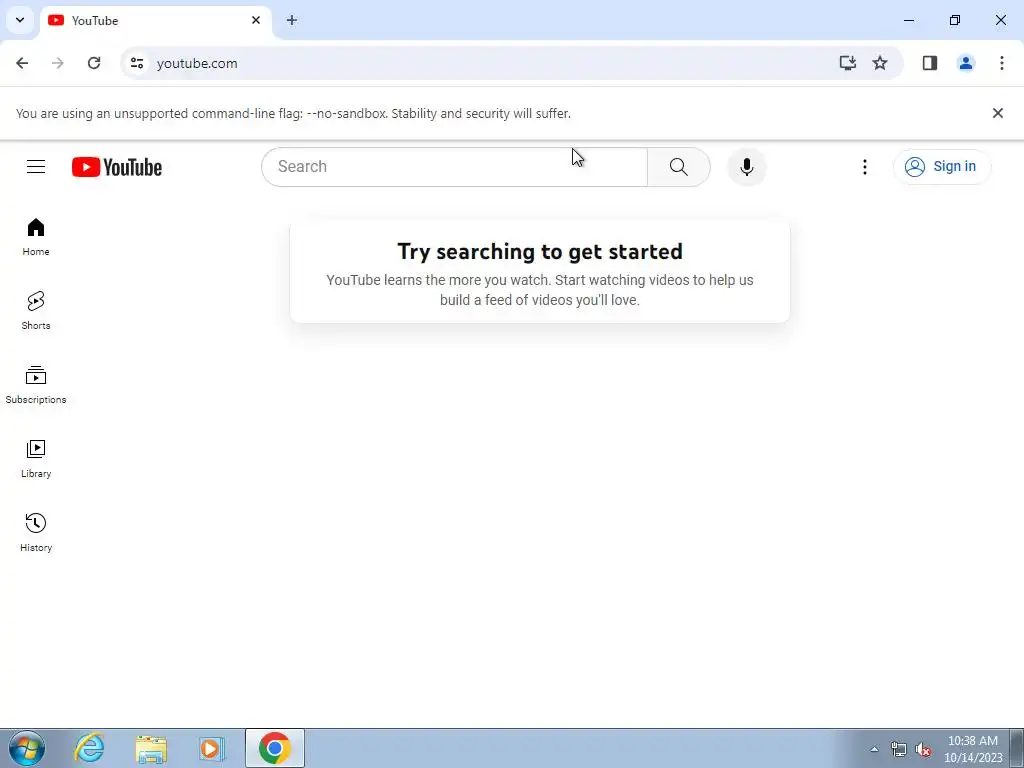Open the YouTube hamburger guide menu
Image resolution: width=1024 pixels, height=768 pixels.
36,167
